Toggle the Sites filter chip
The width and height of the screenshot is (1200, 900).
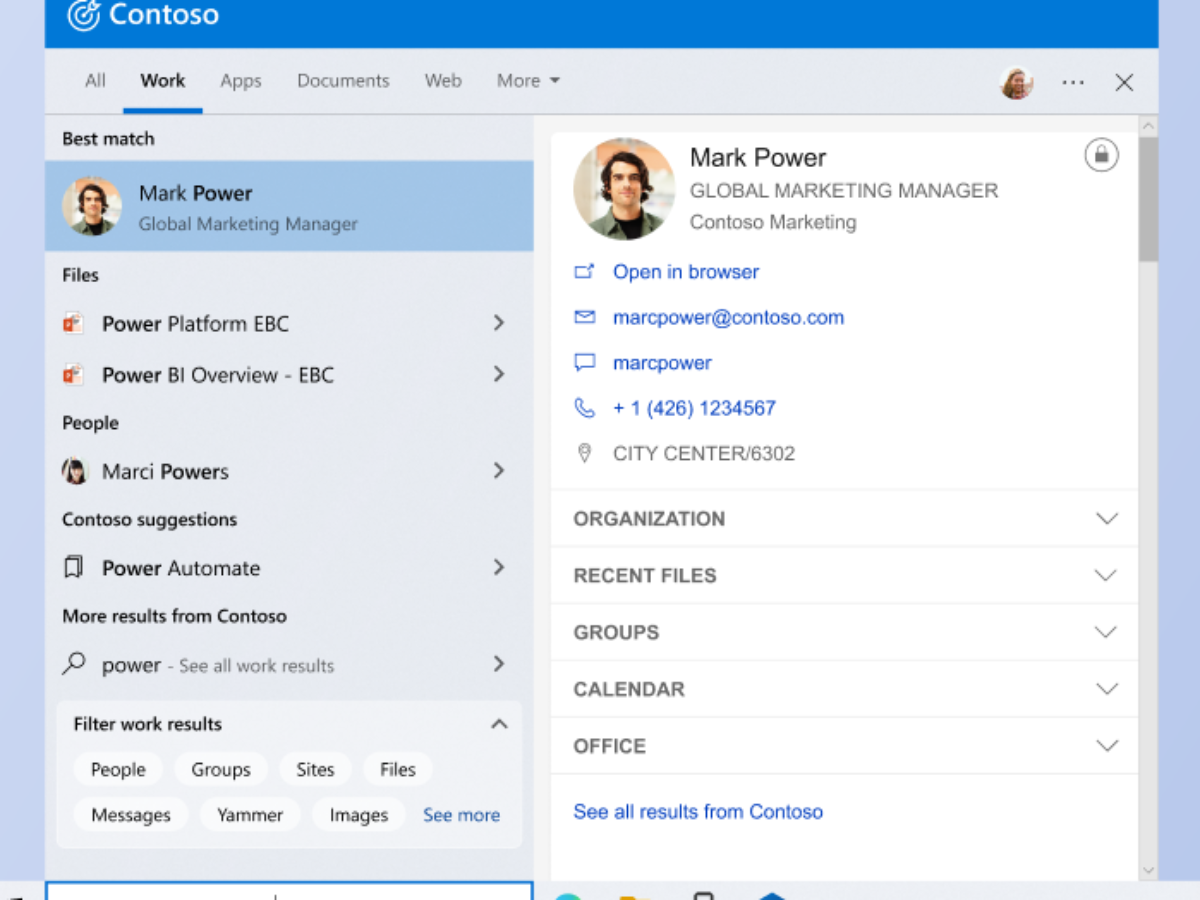(x=315, y=769)
